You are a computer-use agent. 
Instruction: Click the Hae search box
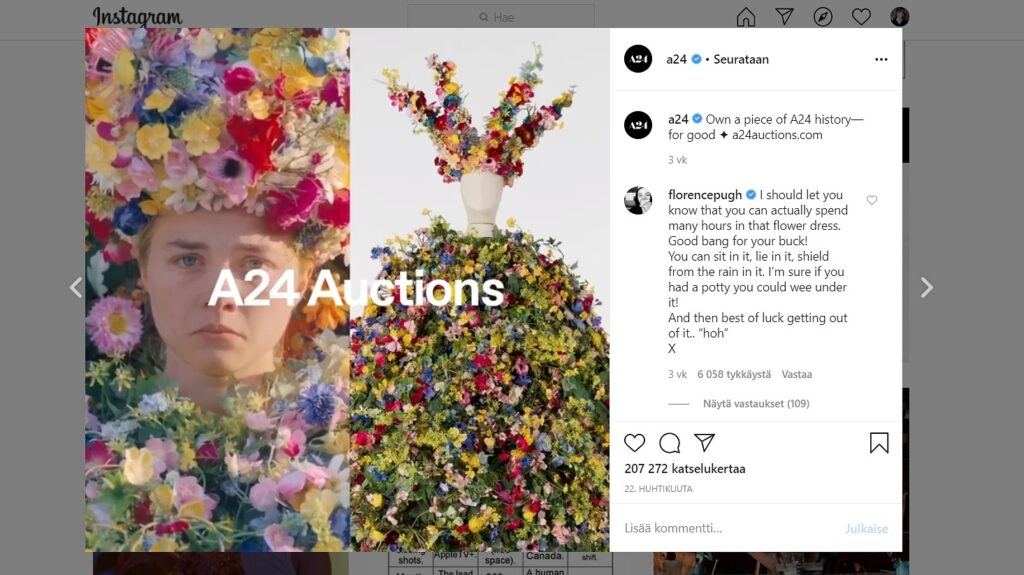(502, 17)
